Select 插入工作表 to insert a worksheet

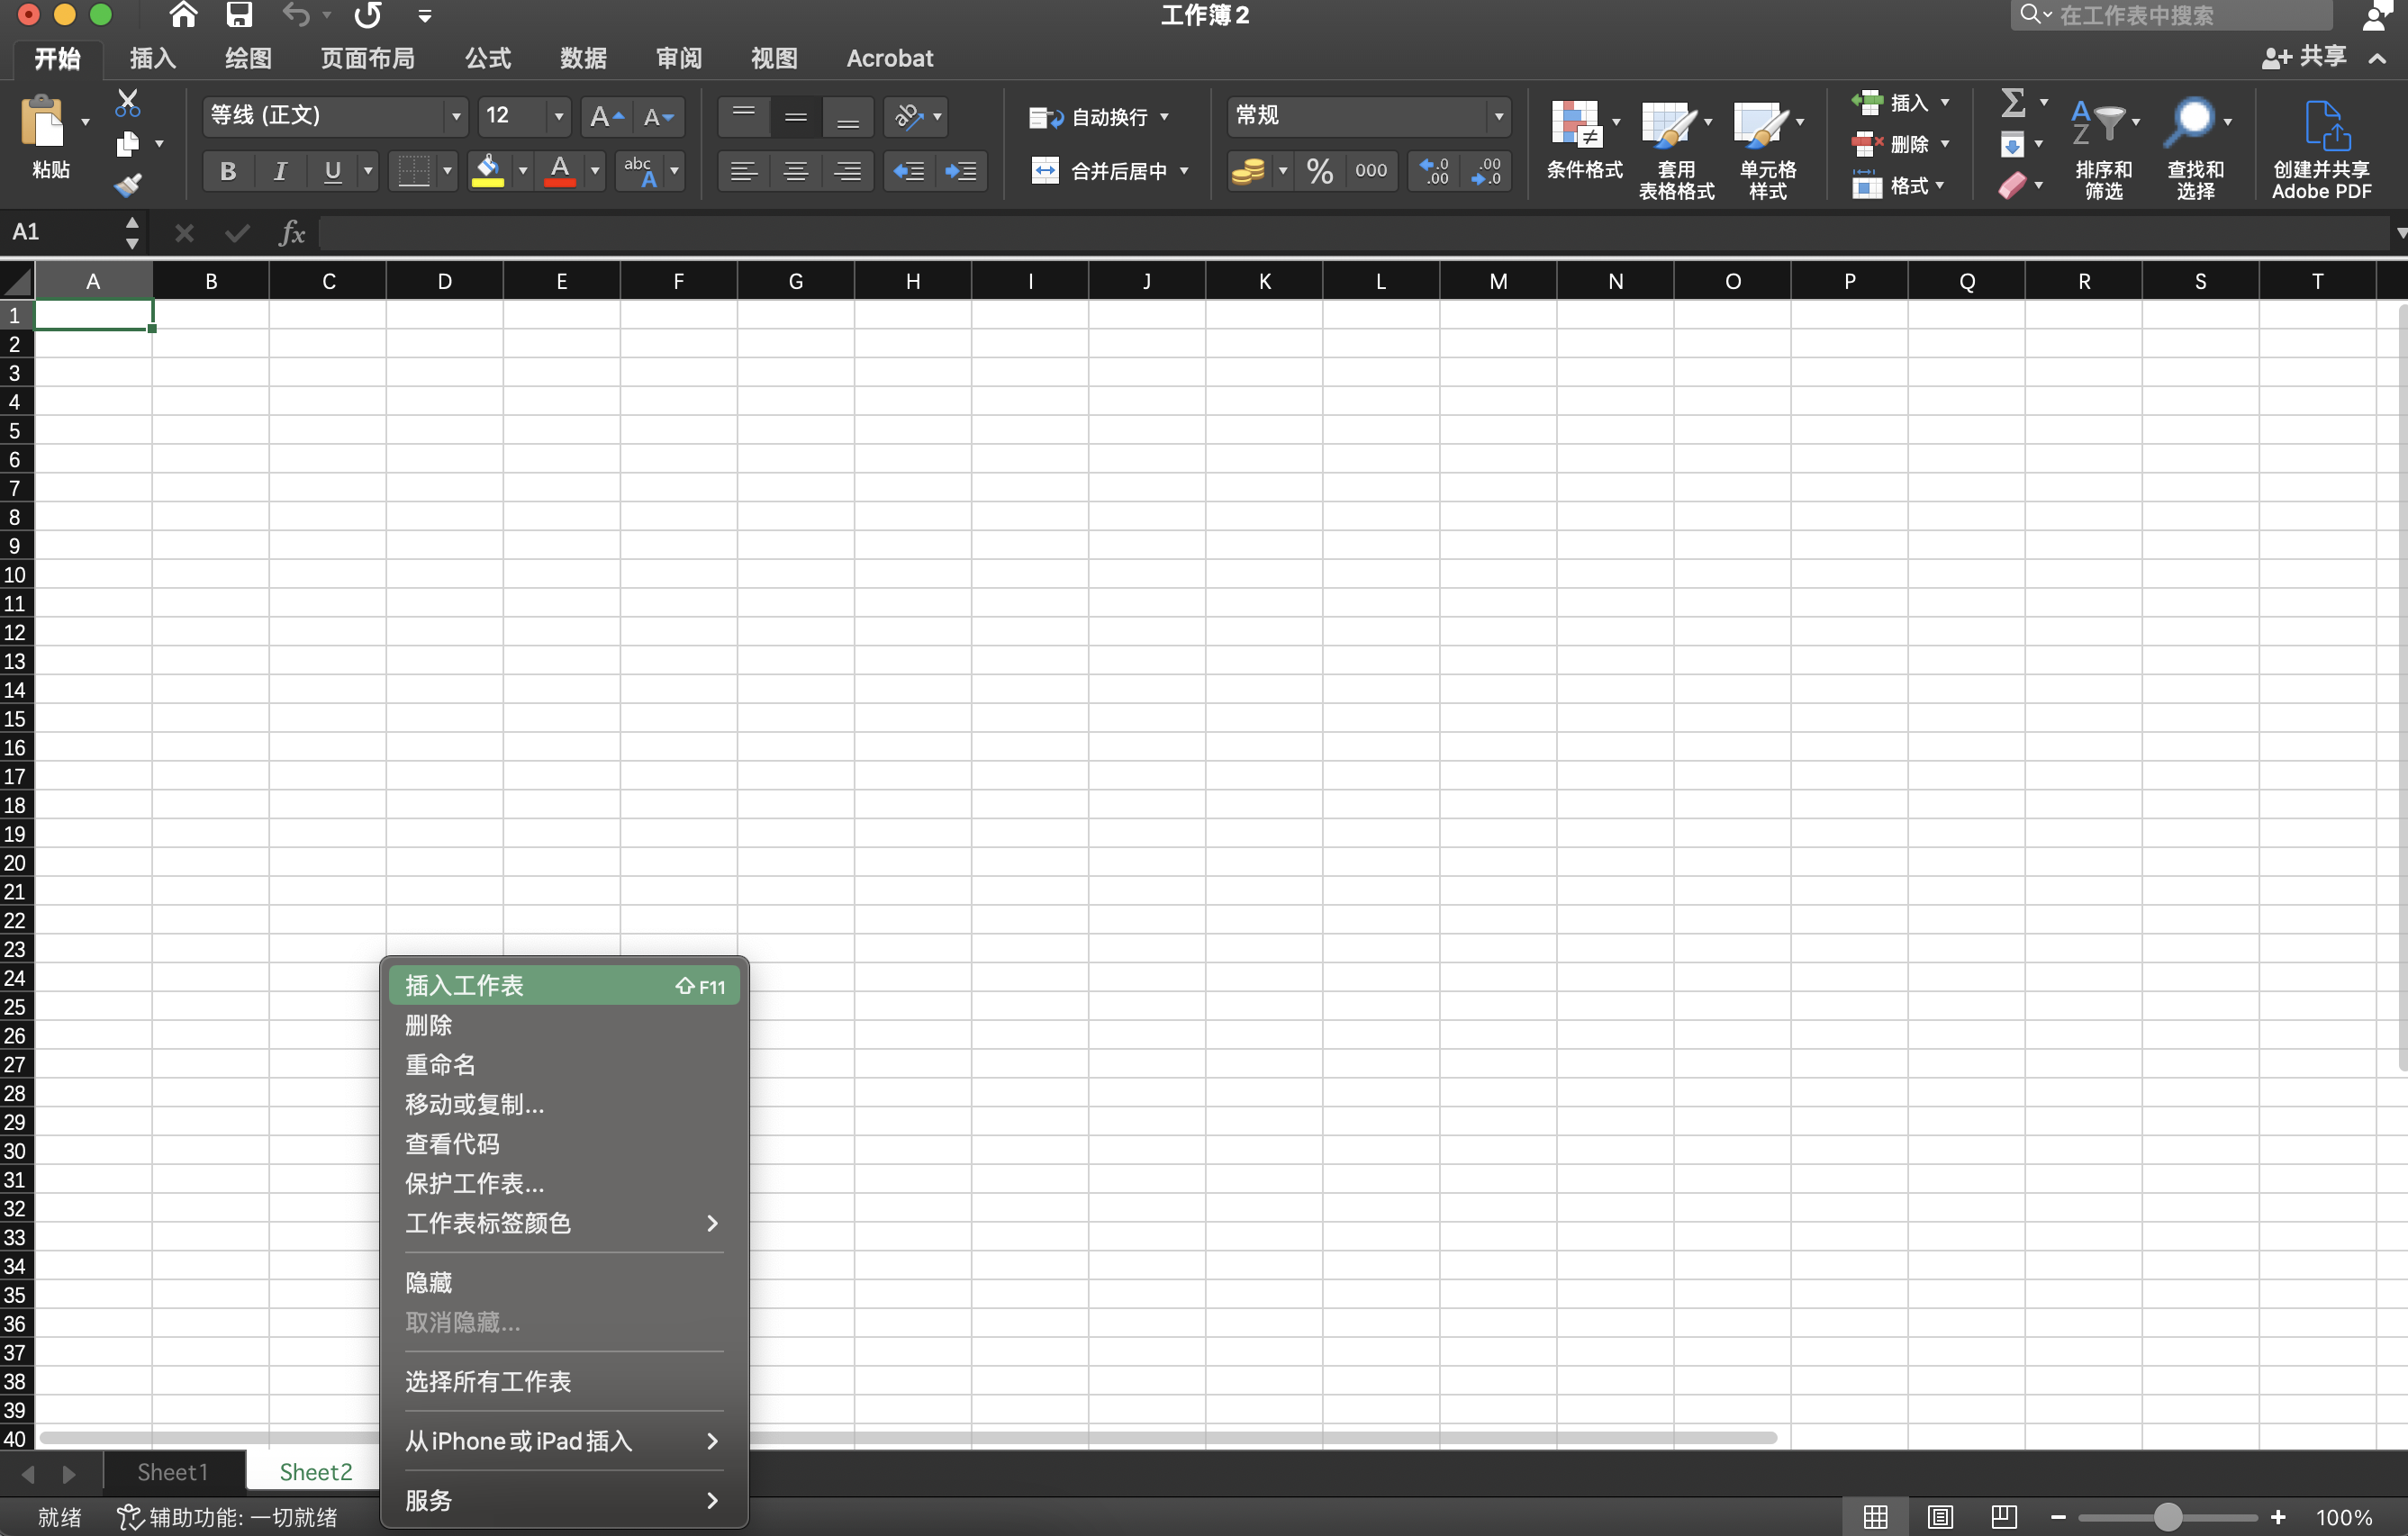(463, 985)
